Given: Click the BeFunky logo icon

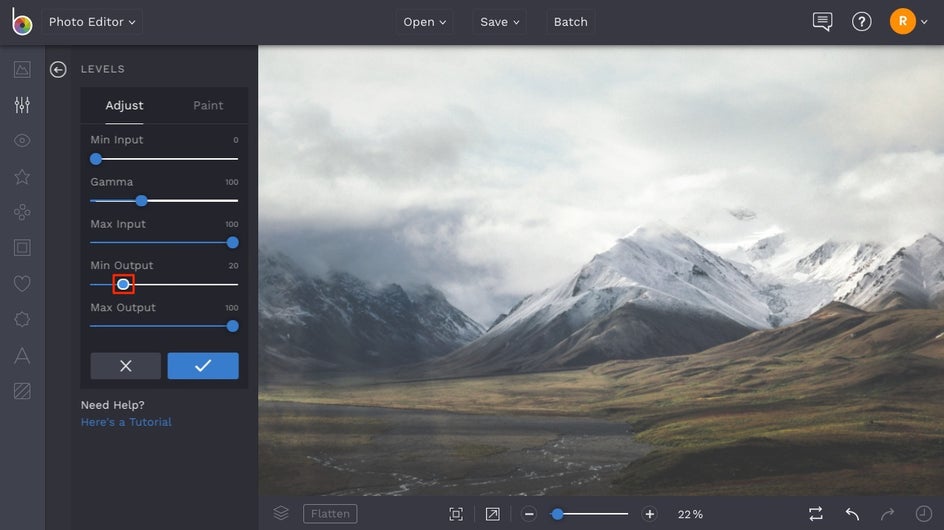Looking at the screenshot, I should (x=22, y=22).
